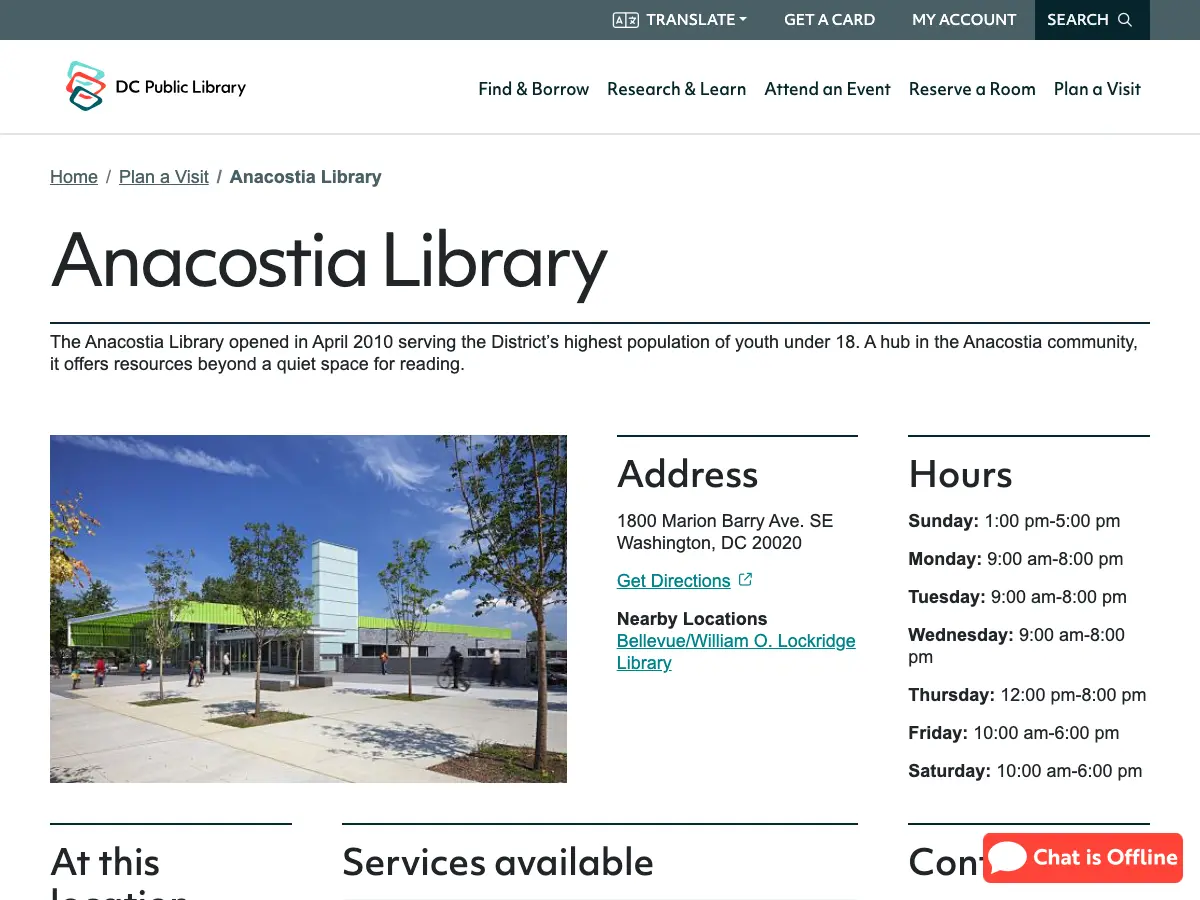Click the Saturday hours row
The image size is (1200, 900).
pyautogui.click(x=1025, y=771)
